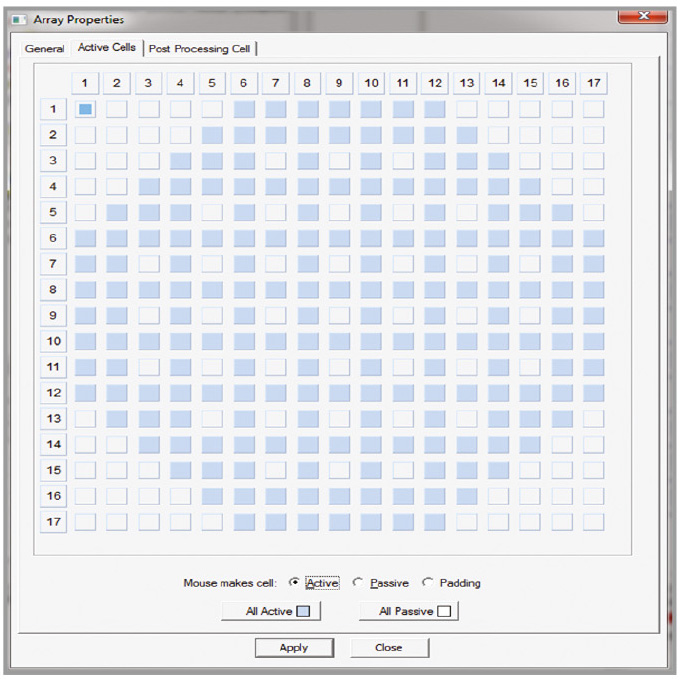Toggle the cell at row 17, column 1
This screenshot has width=684, height=681.
[85, 521]
